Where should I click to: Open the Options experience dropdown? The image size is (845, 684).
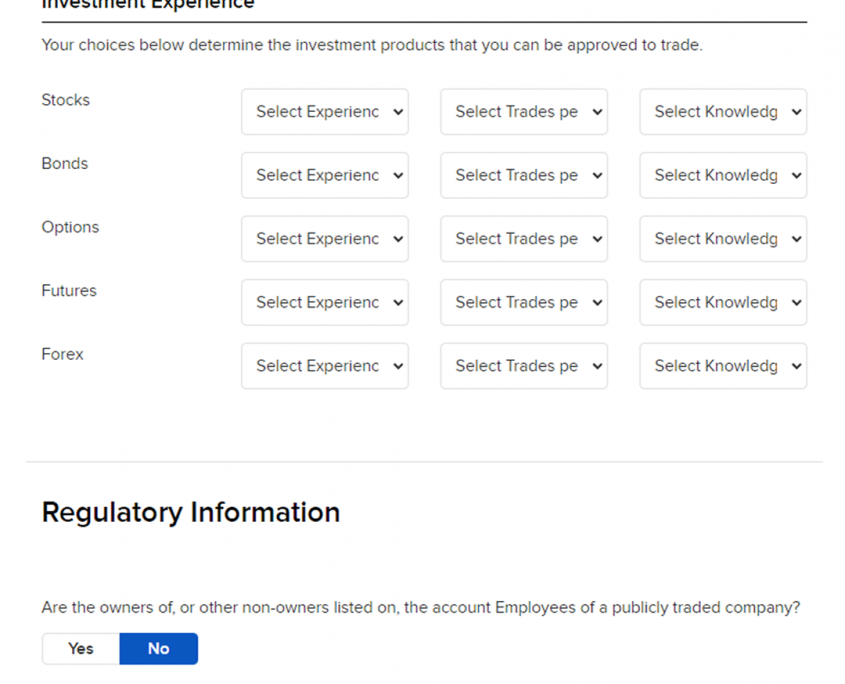coord(324,239)
